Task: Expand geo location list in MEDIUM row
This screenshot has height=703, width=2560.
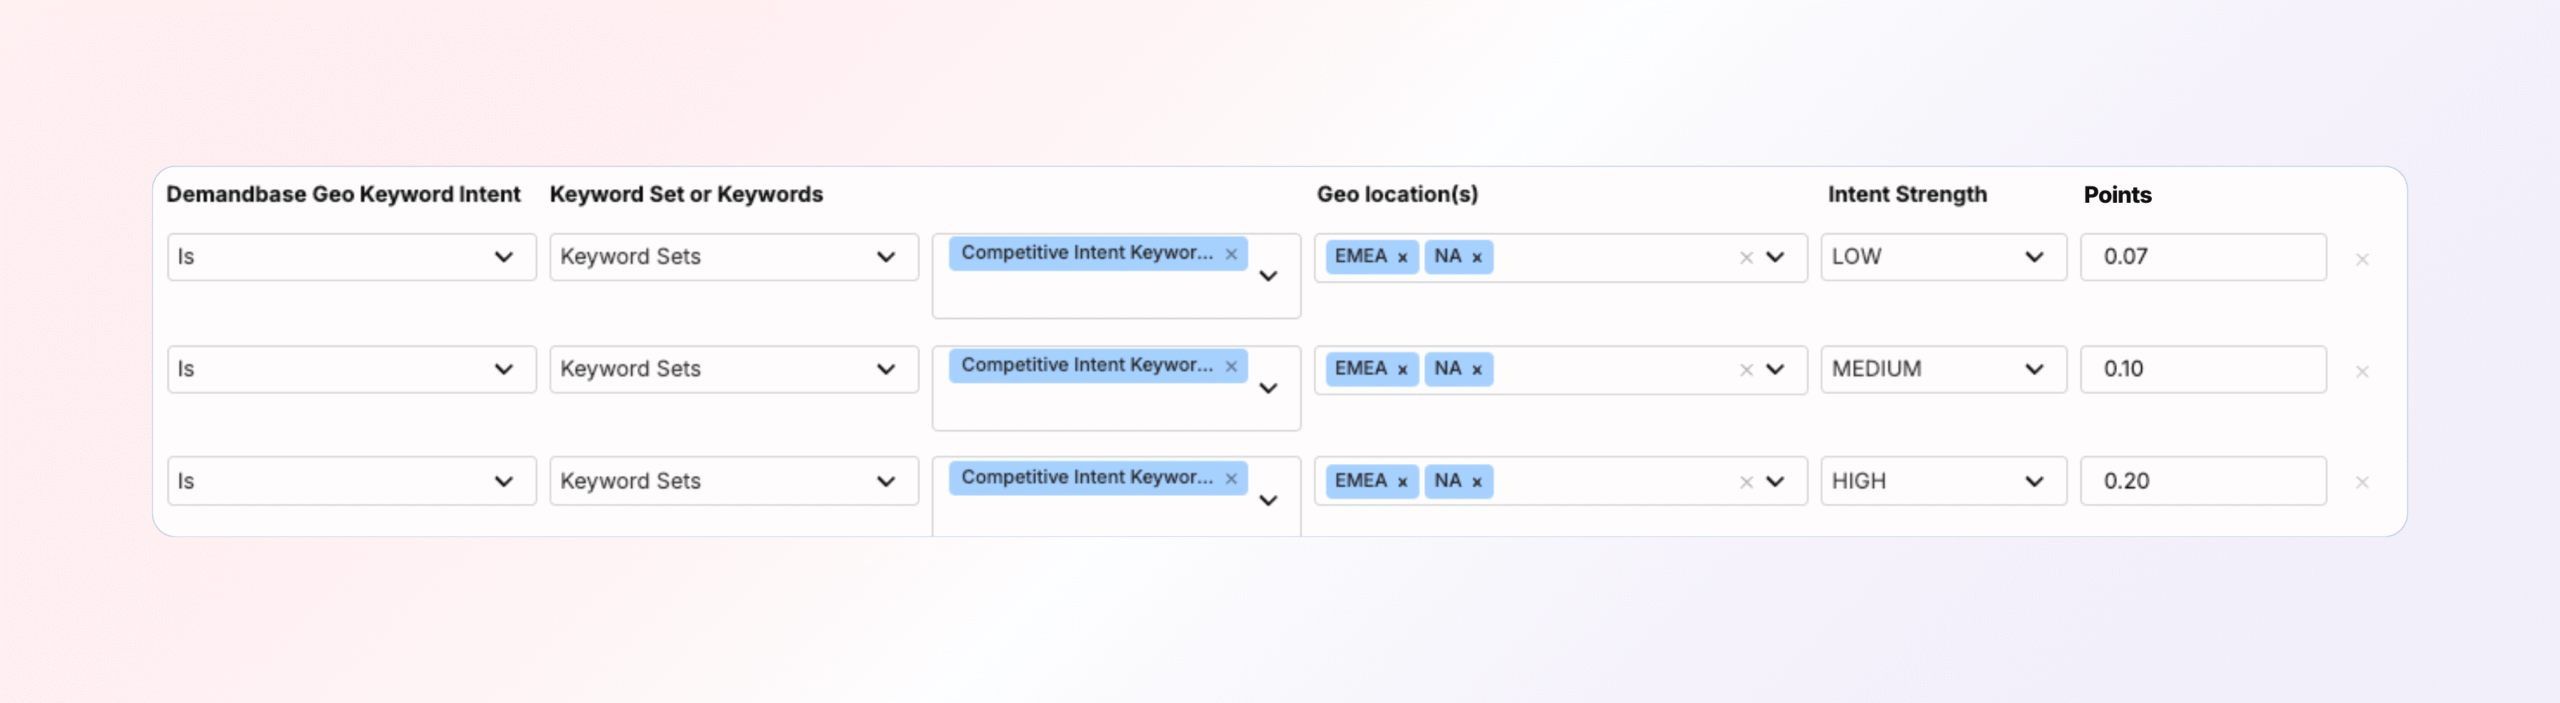Action: point(1775,369)
